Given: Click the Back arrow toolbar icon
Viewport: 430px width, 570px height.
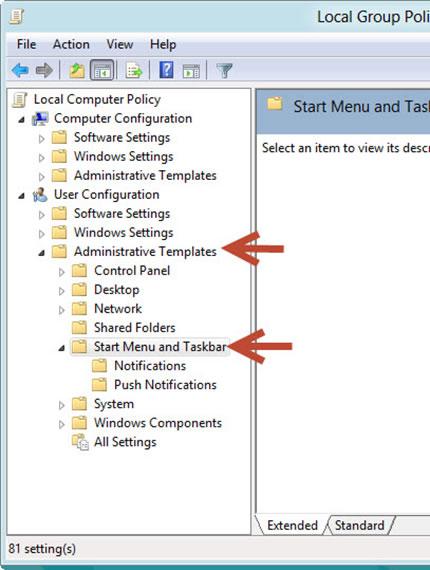Looking at the screenshot, I should tap(20, 70).
